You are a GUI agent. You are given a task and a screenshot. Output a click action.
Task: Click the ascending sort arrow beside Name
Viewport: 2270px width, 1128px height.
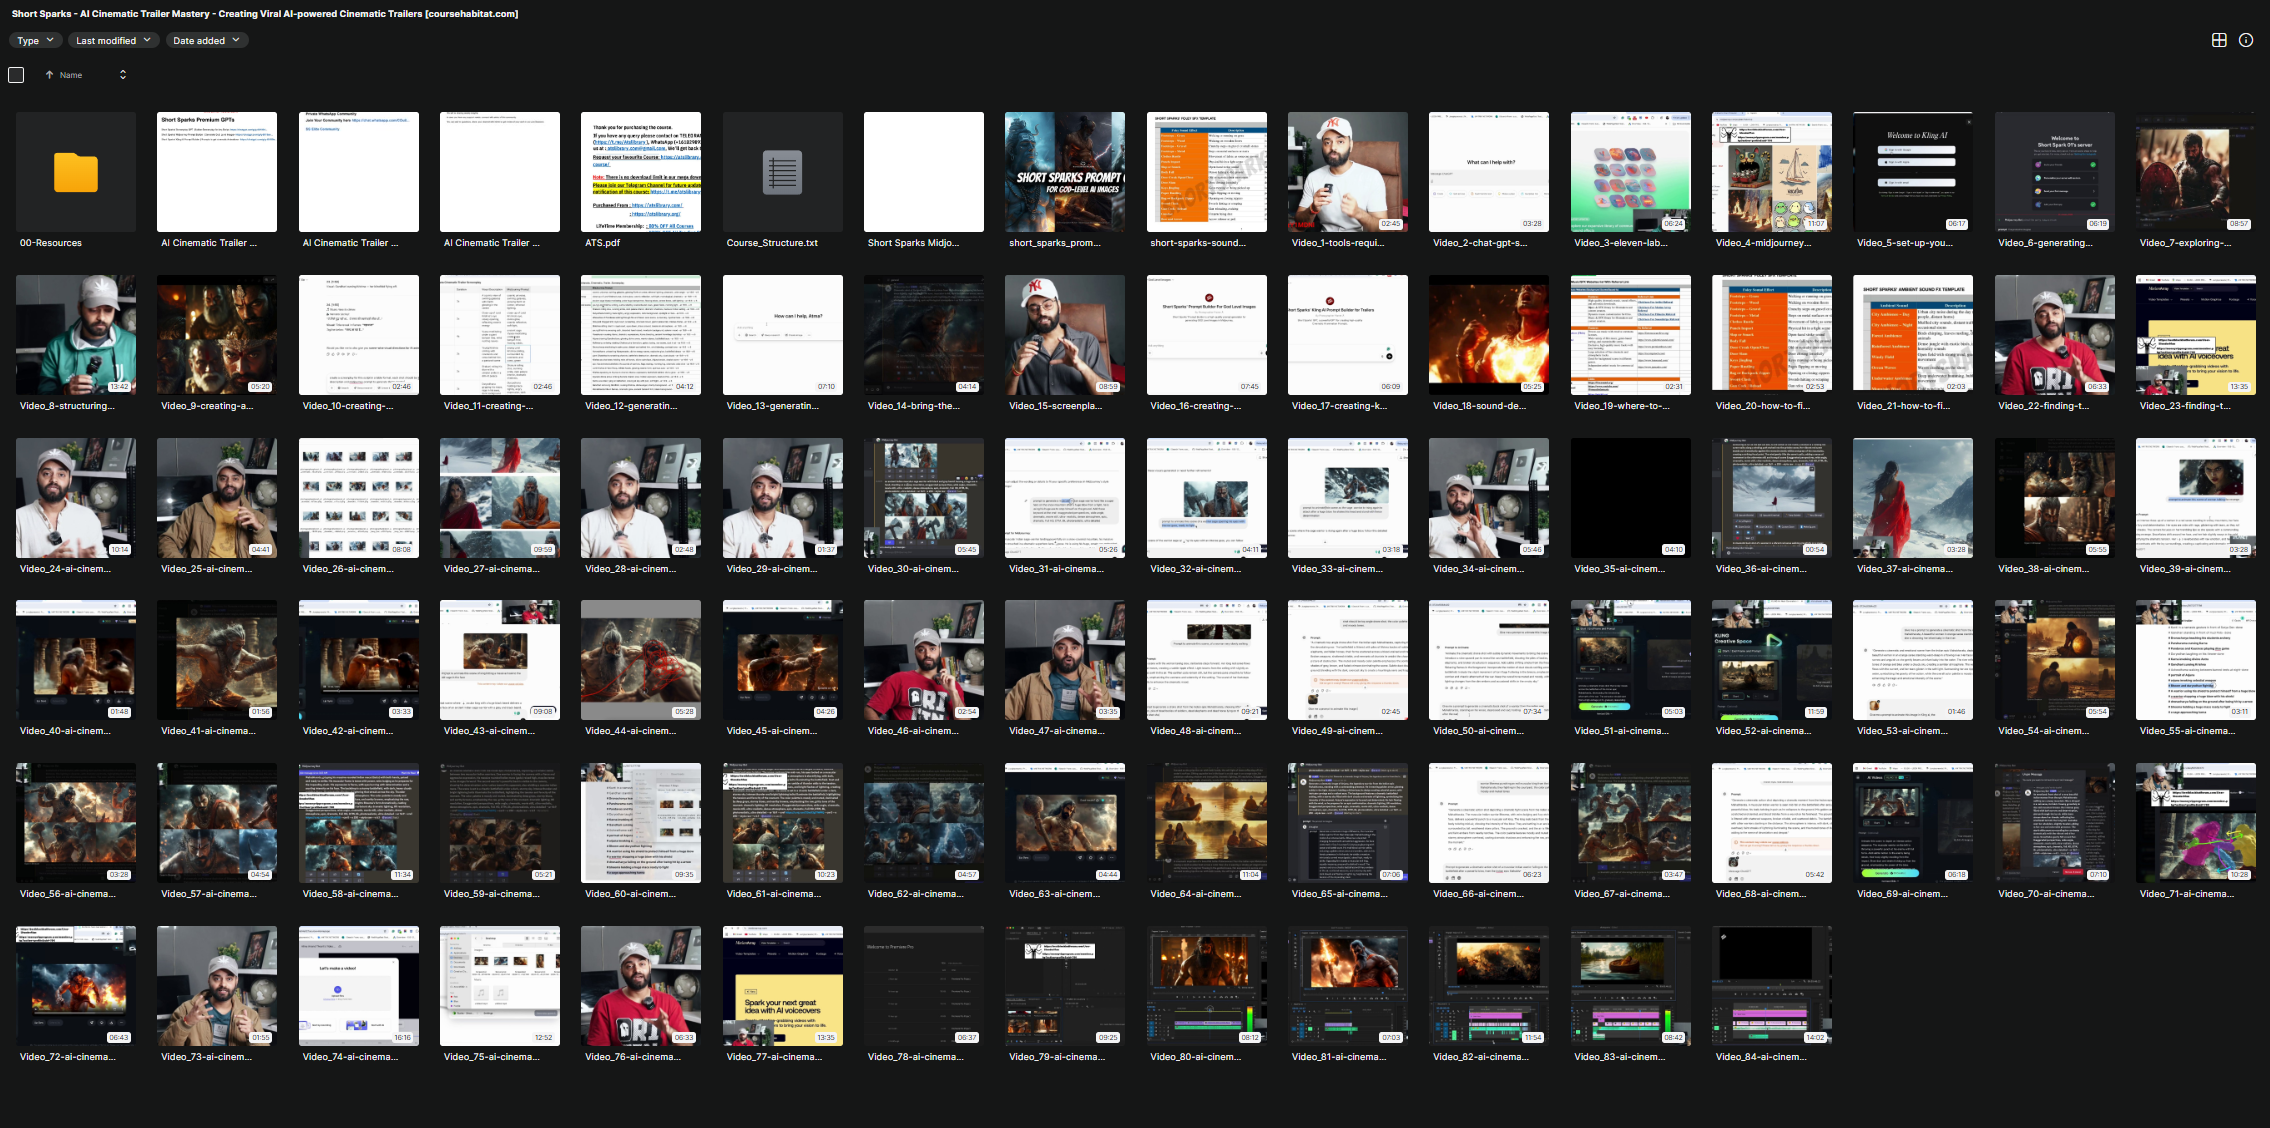pos(49,75)
